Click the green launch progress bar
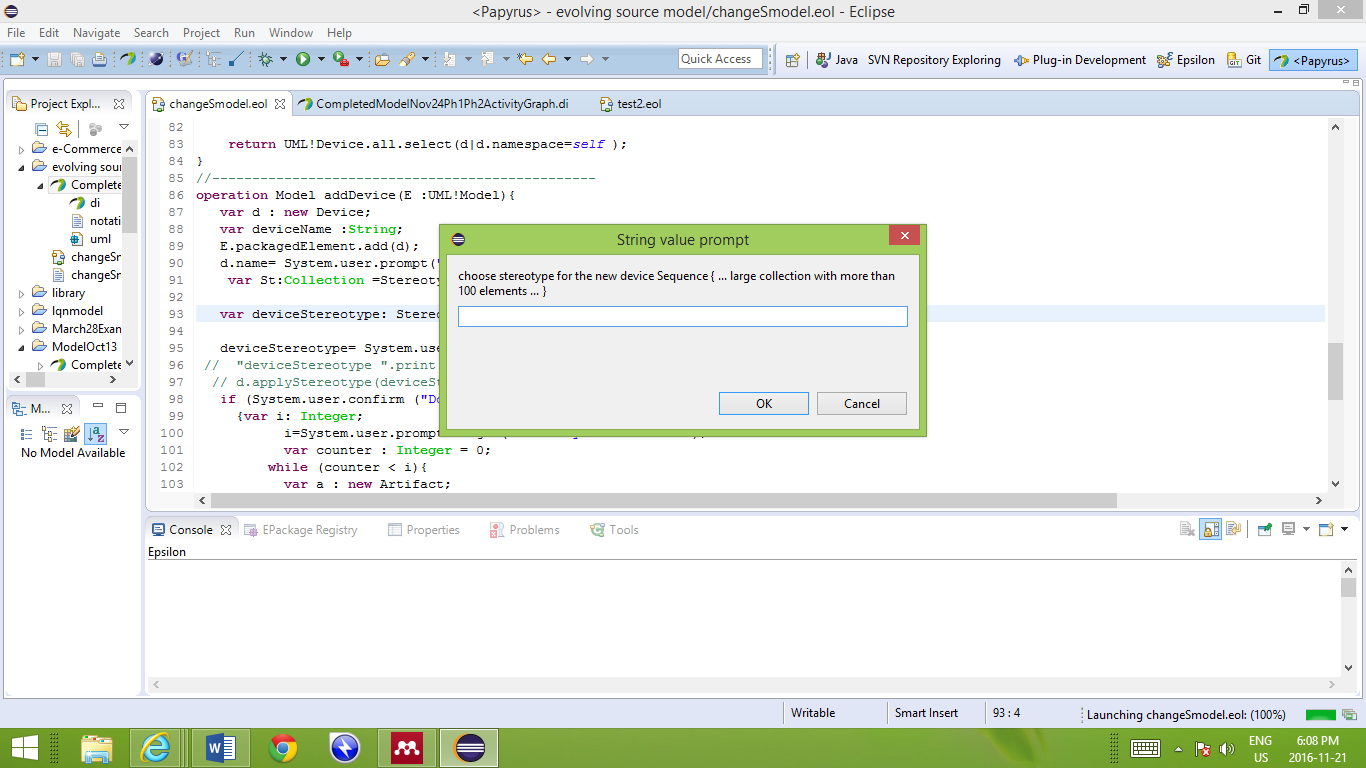The image size is (1366, 768). tap(1320, 714)
